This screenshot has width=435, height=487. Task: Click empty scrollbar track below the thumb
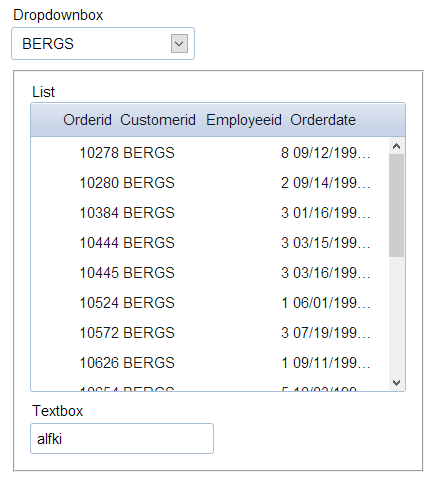point(396,316)
